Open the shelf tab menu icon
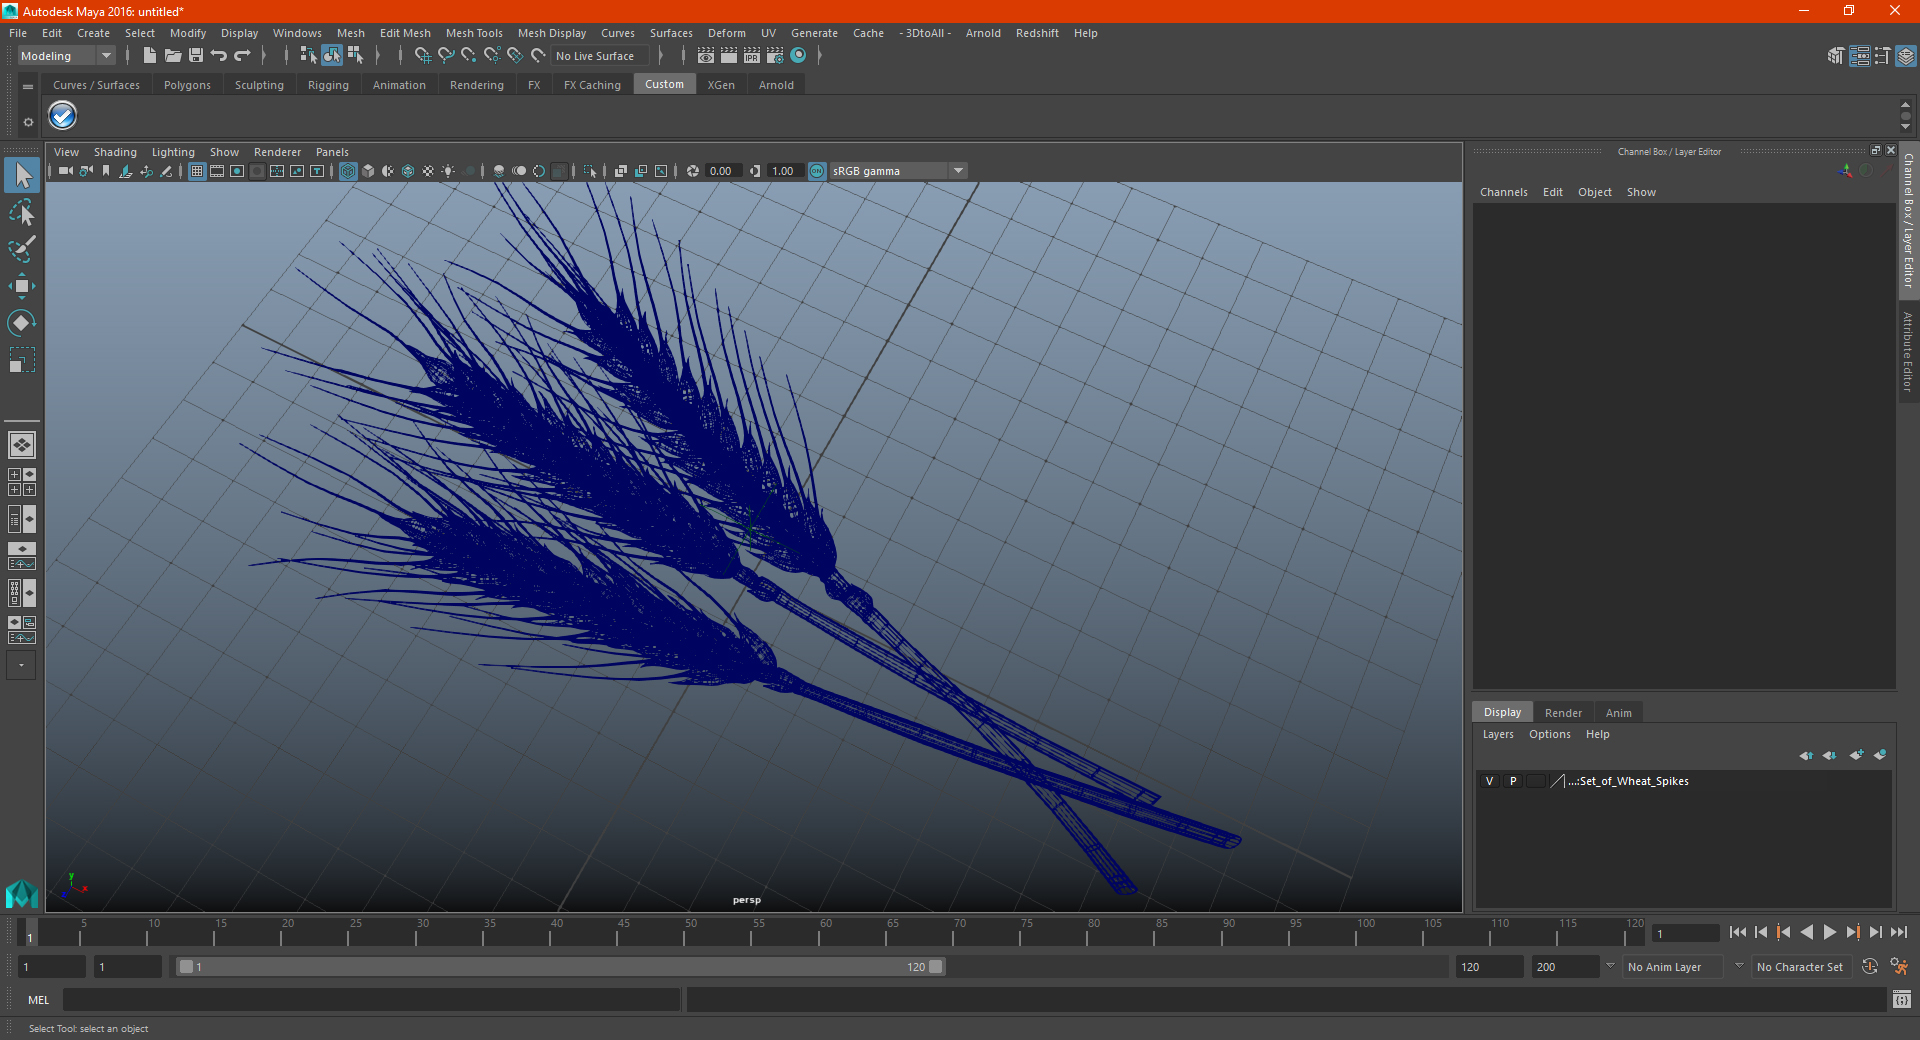 (x=28, y=87)
